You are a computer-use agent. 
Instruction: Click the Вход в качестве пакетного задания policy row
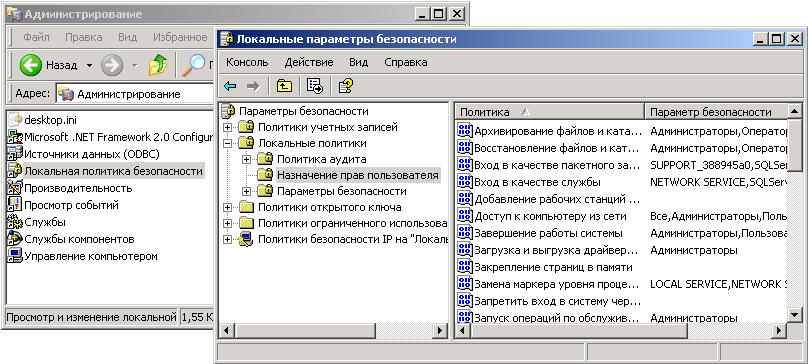click(622, 165)
